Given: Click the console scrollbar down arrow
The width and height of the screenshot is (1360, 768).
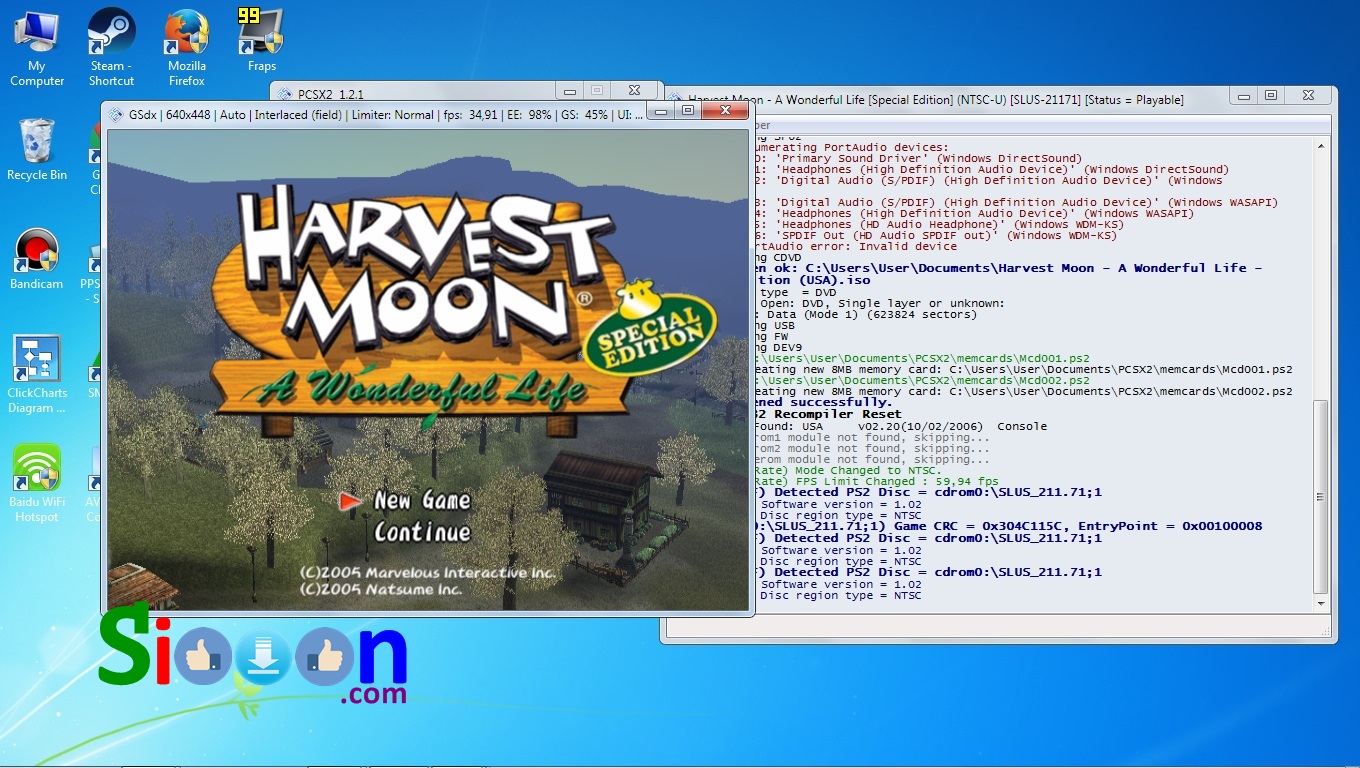Looking at the screenshot, I should tap(1322, 604).
